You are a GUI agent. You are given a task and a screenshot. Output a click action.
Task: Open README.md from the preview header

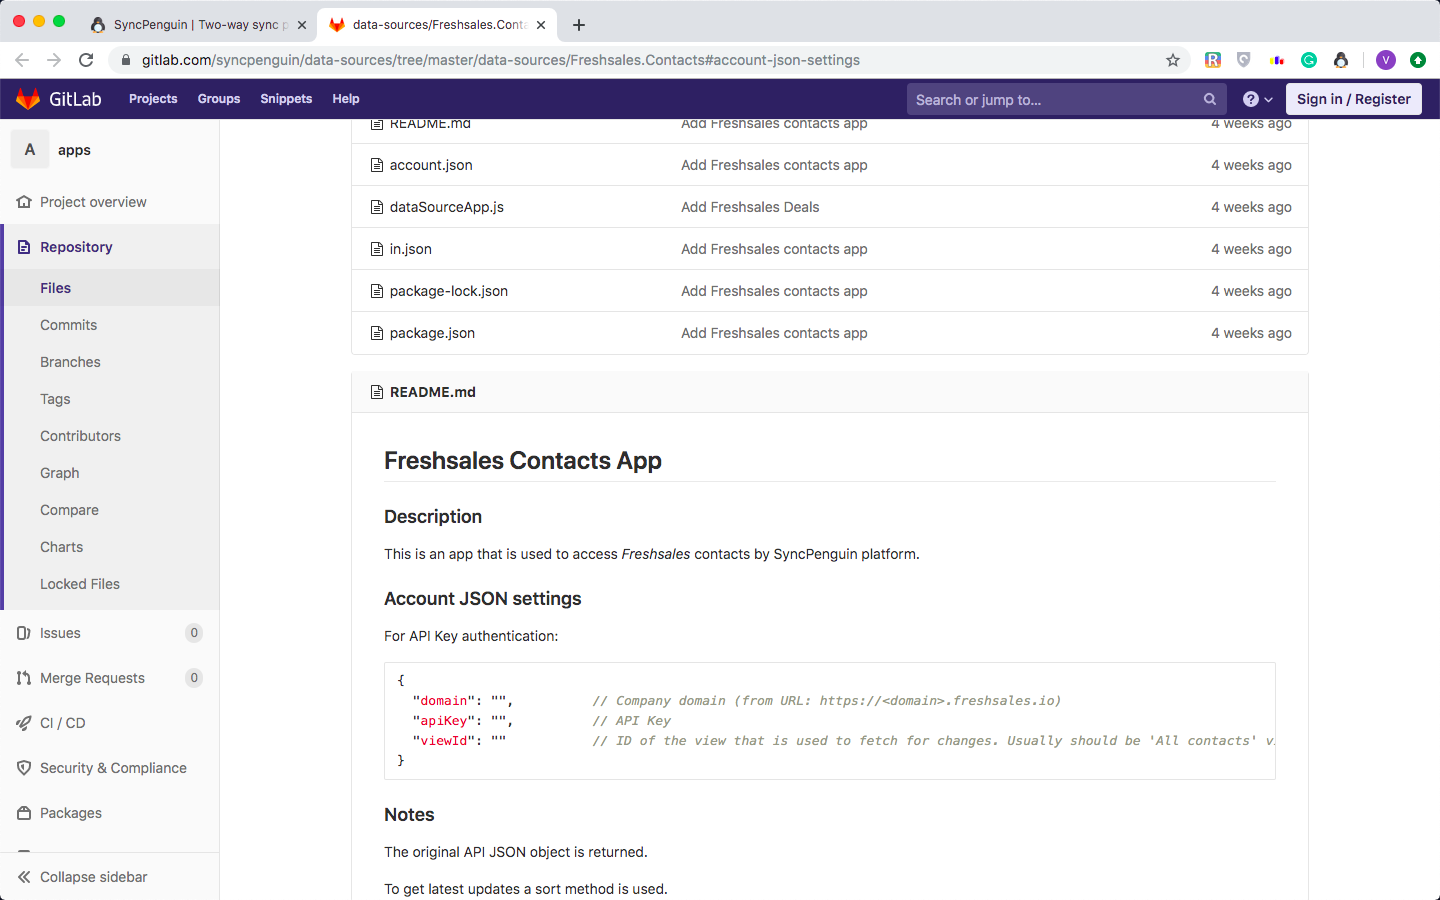pyautogui.click(x=433, y=392)
